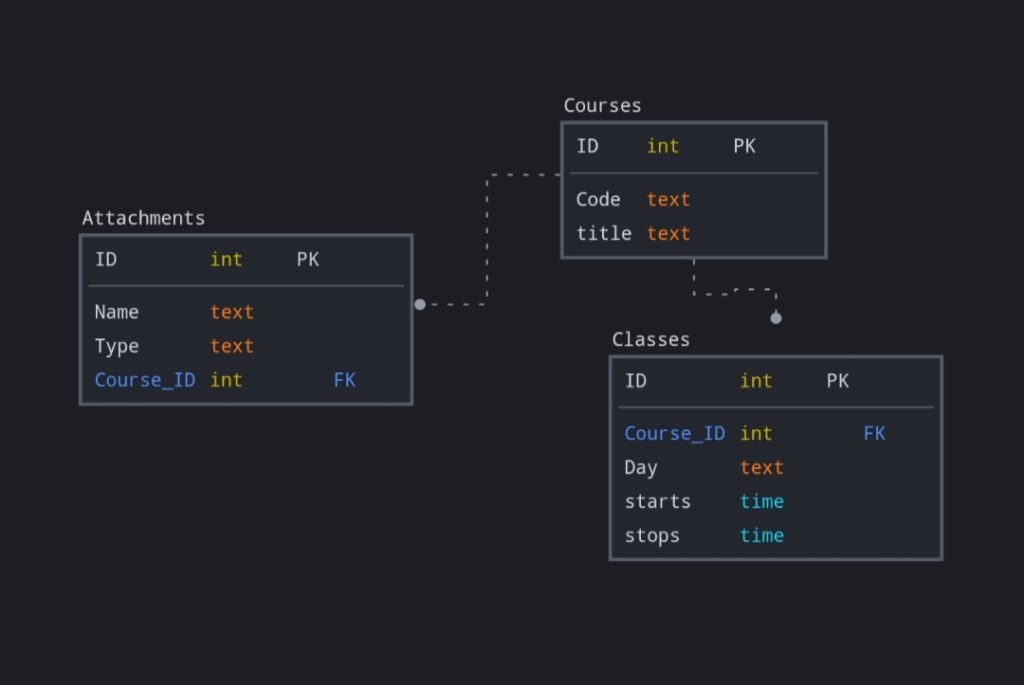
Task: Click the PK marker in the Courses table
Action: [x=744, y=146]
